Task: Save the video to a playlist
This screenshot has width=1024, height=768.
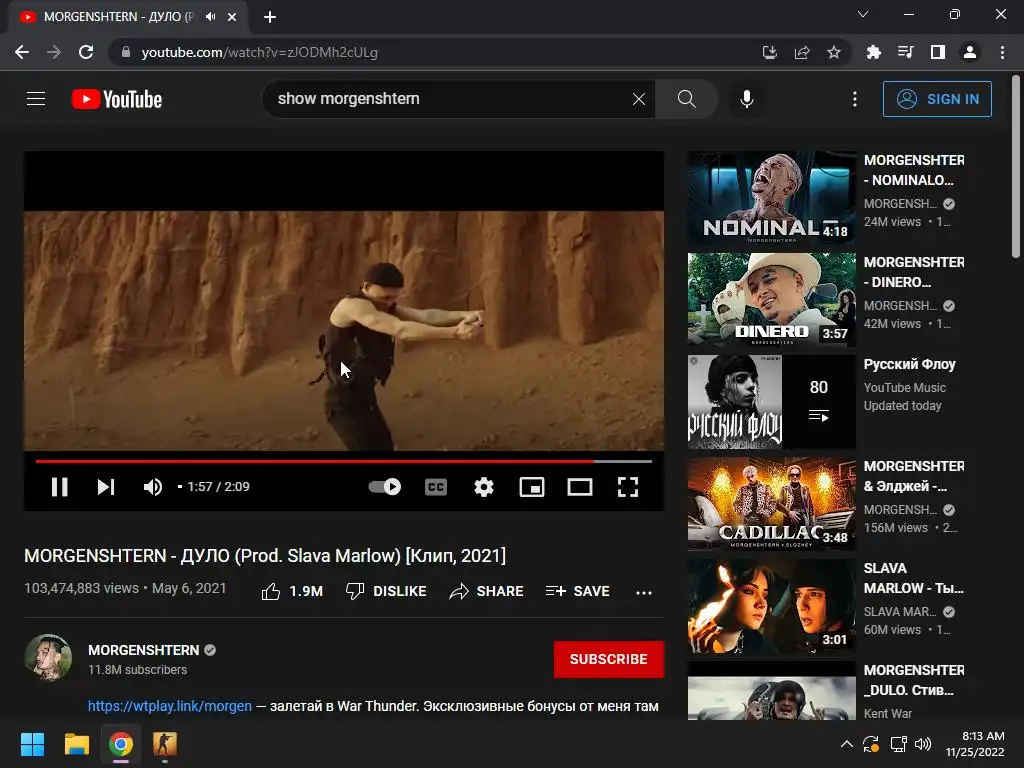Action: point(578,592)
